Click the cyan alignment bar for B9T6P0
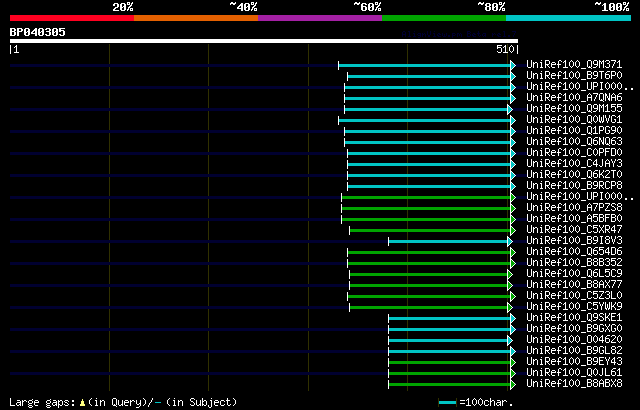The width and height of the screenshot is (640, 410). pos(431,76)
